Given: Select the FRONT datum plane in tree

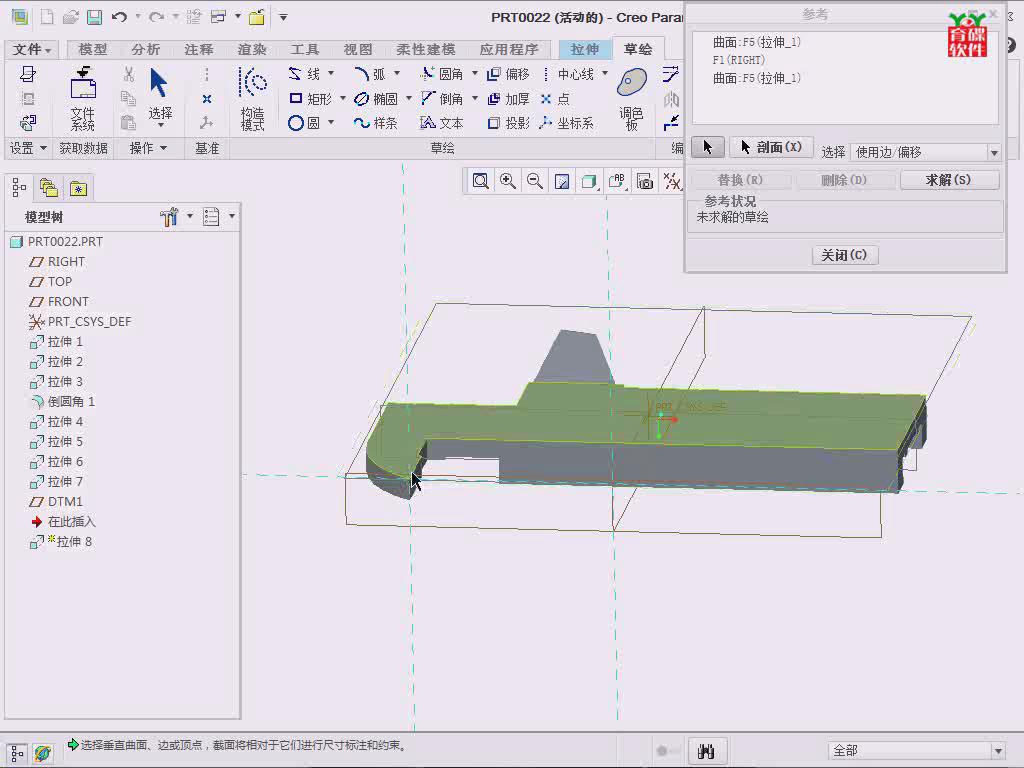Looking at the screenshot, I should pyautogui.click(x=59, y=301).
